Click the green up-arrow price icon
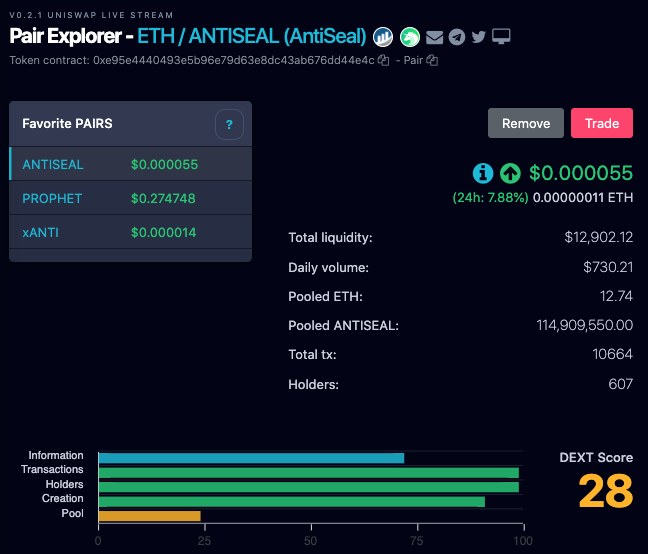Viewport: 648px width, 554px height. pyautogui.click(x=510, y=173)
